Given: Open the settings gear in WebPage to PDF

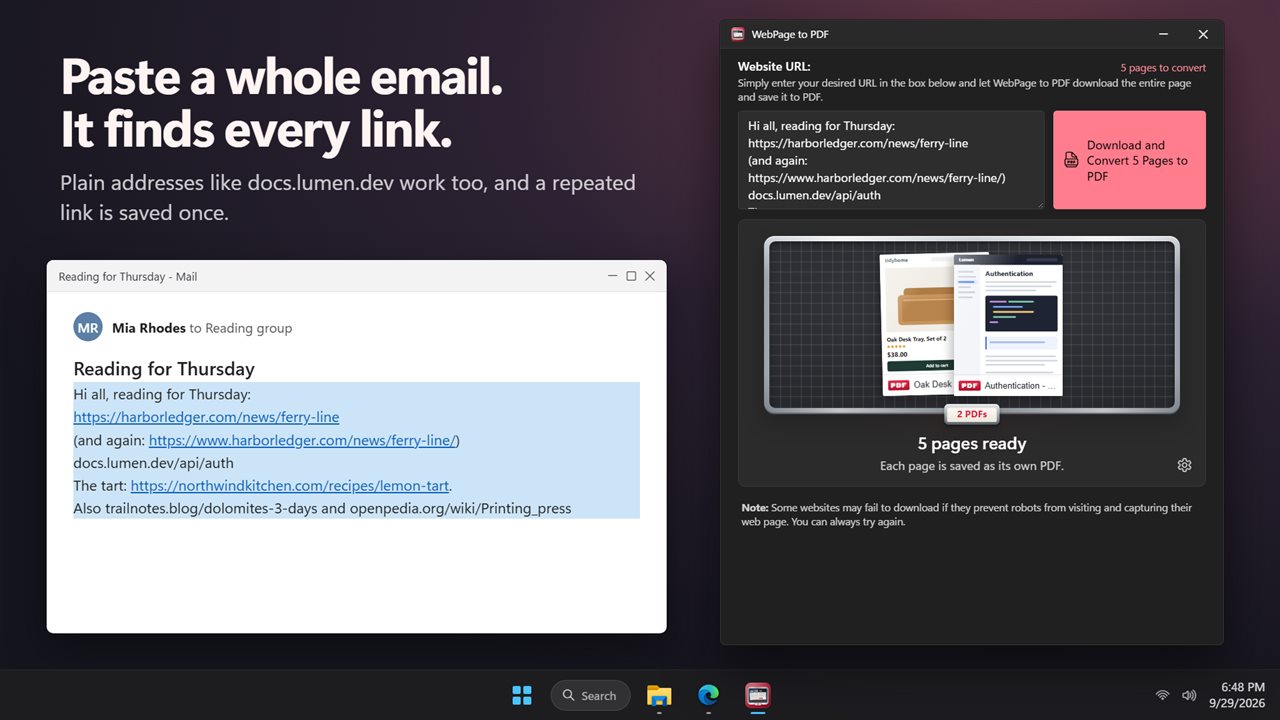Looking at the screenshot, I should click(x=1185, y=465).
